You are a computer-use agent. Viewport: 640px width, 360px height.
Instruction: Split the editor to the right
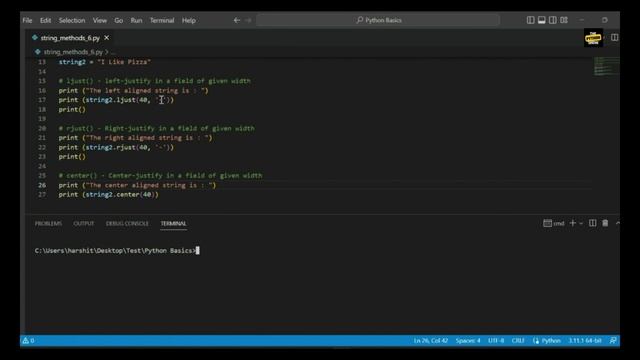(x=614, y=38)
